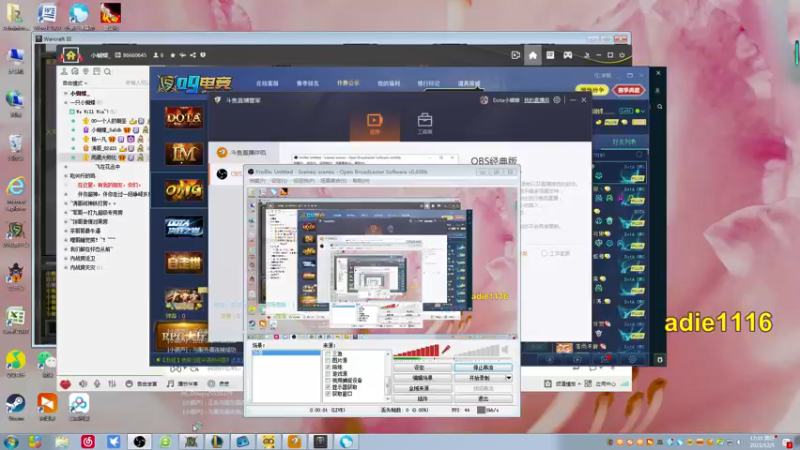Click red heart icon in YY bottom bar
The width and height of the screenshot is (800, 450).
(x=65, y=384)
